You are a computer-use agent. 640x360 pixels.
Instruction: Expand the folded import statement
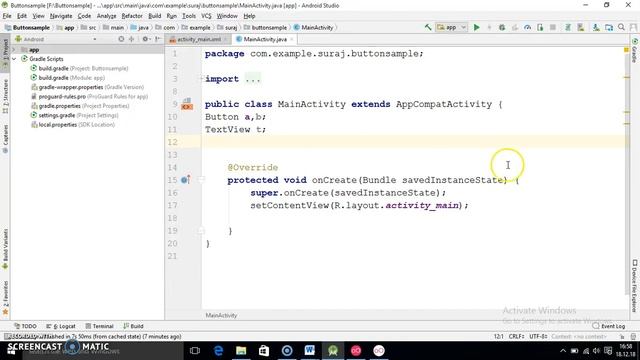(202, 79)
